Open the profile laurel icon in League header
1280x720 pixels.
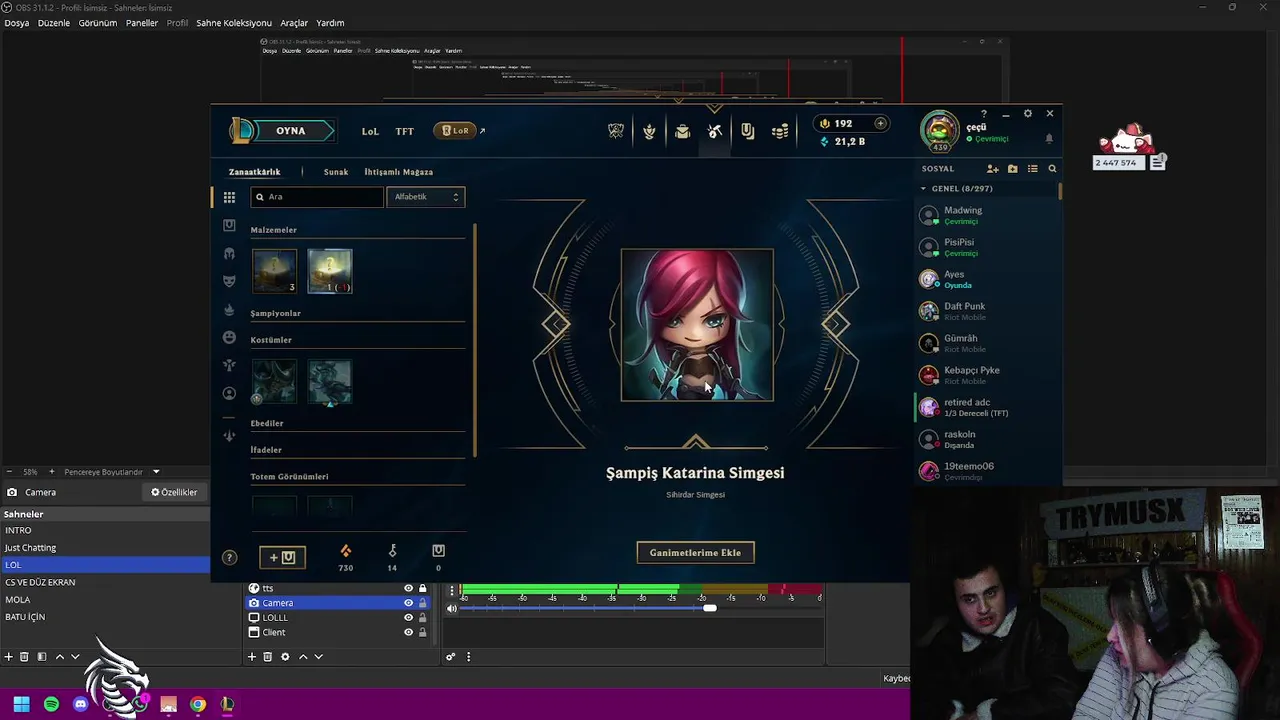point(649,131)
